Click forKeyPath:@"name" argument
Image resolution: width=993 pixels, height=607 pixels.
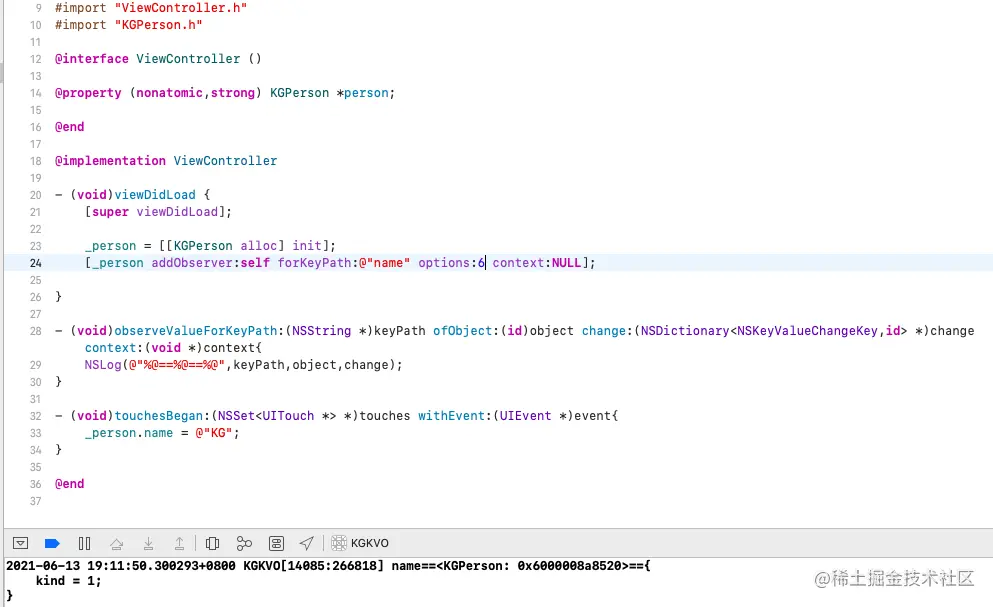coord(344,263)
